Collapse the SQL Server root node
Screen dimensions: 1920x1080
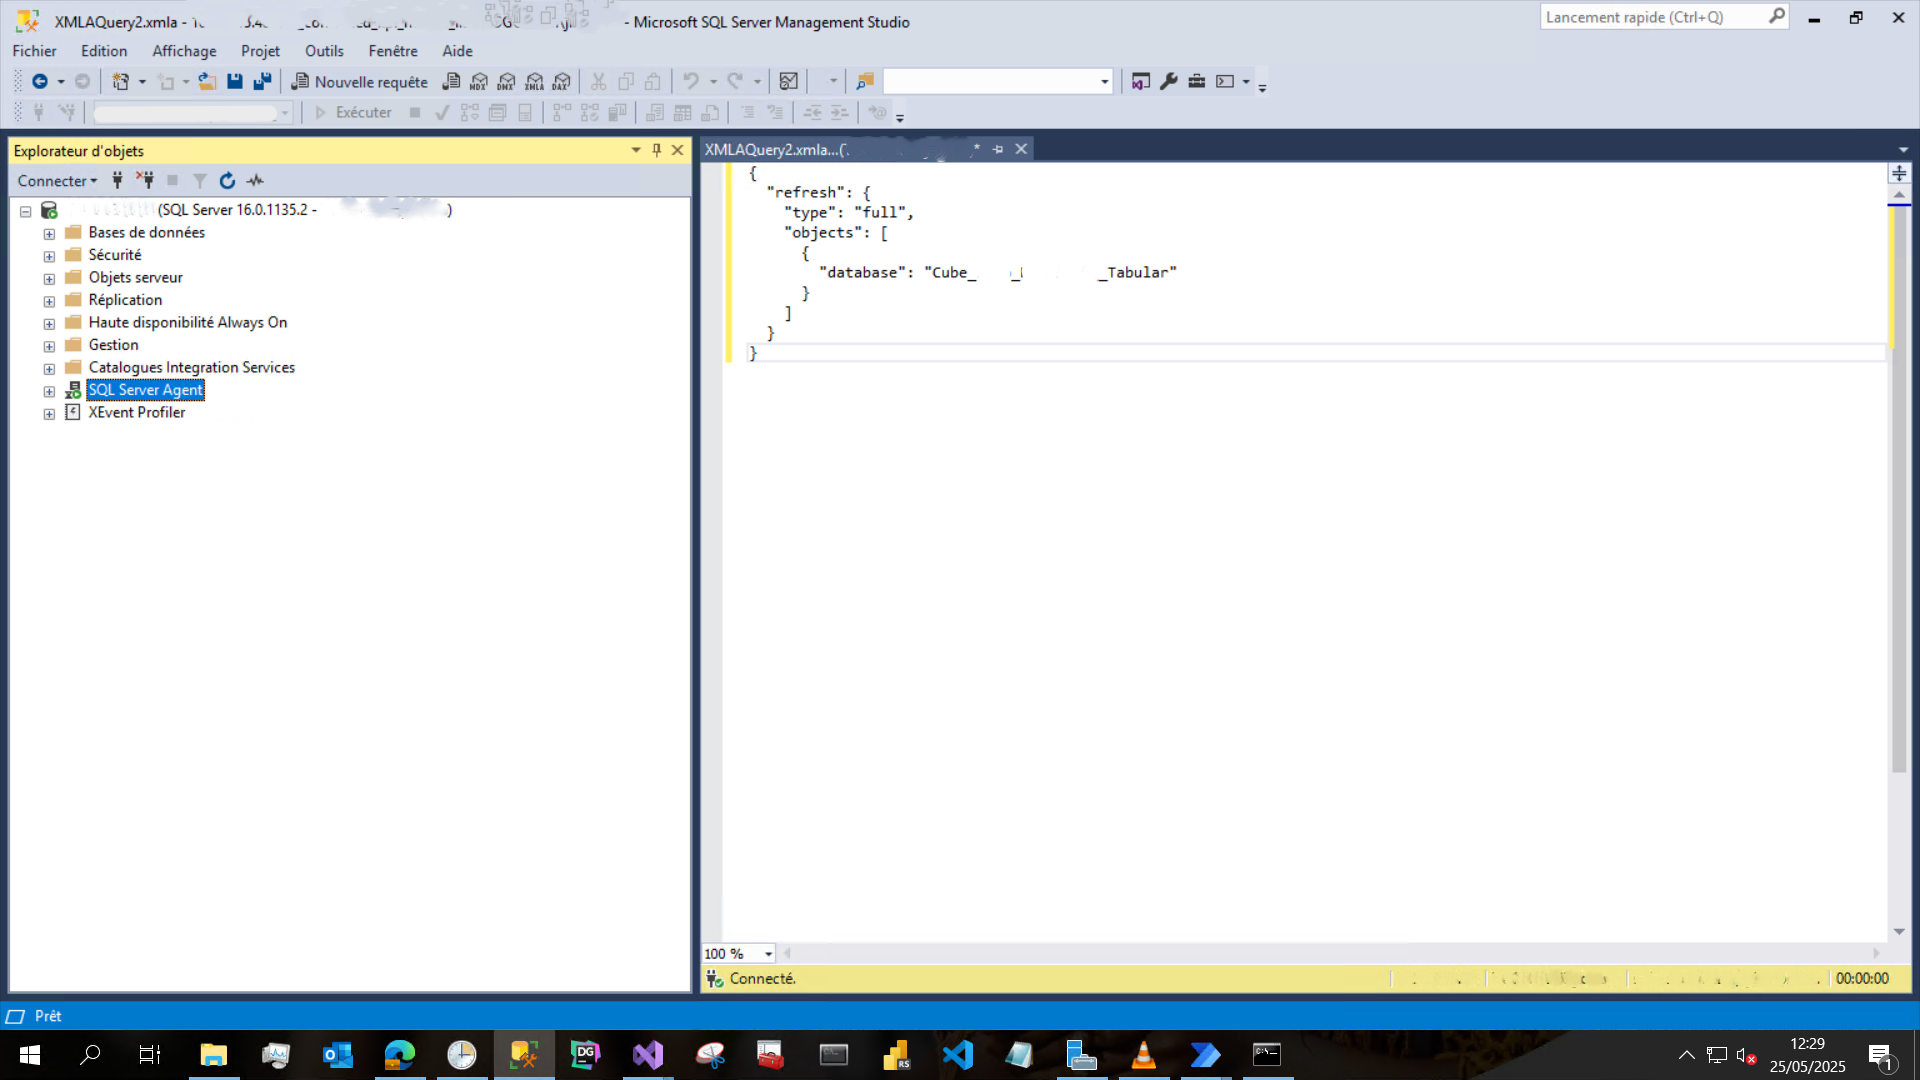click(26, 211)
